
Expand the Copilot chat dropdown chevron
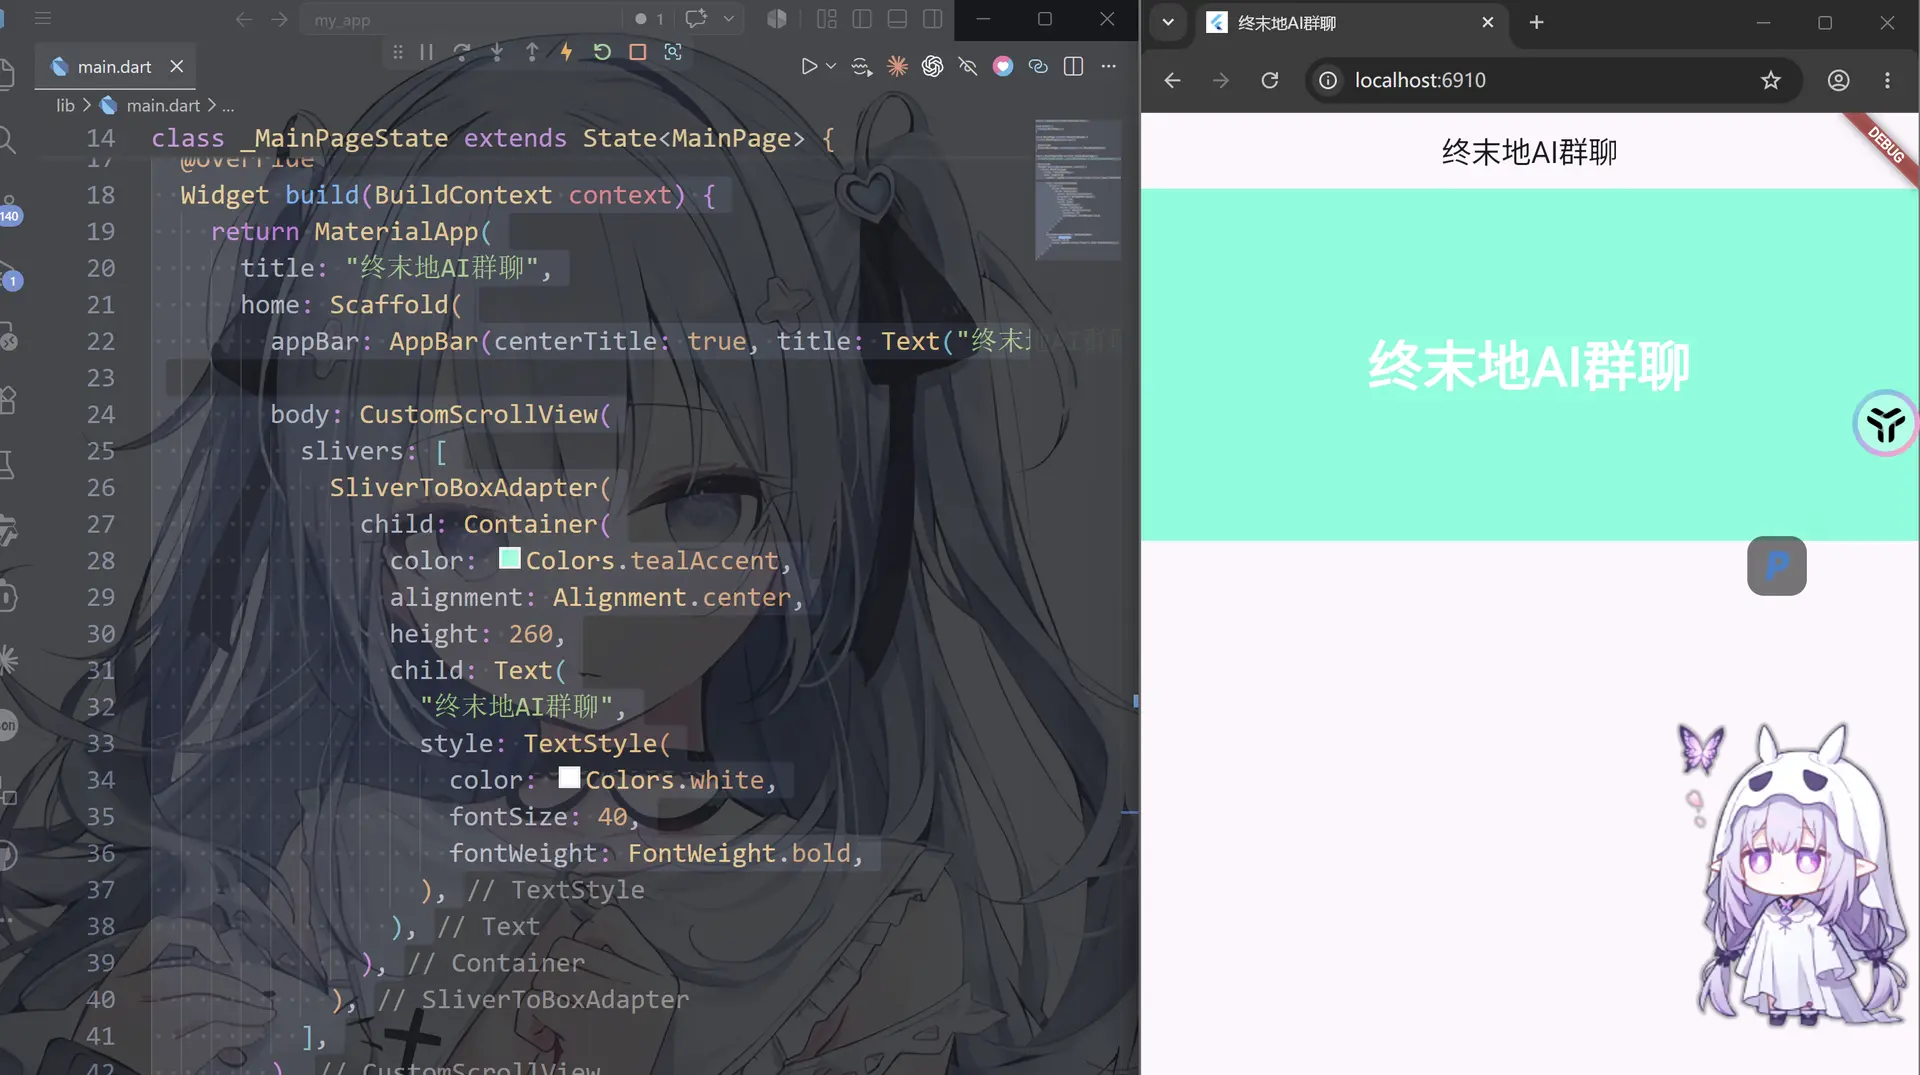(729, 19)
